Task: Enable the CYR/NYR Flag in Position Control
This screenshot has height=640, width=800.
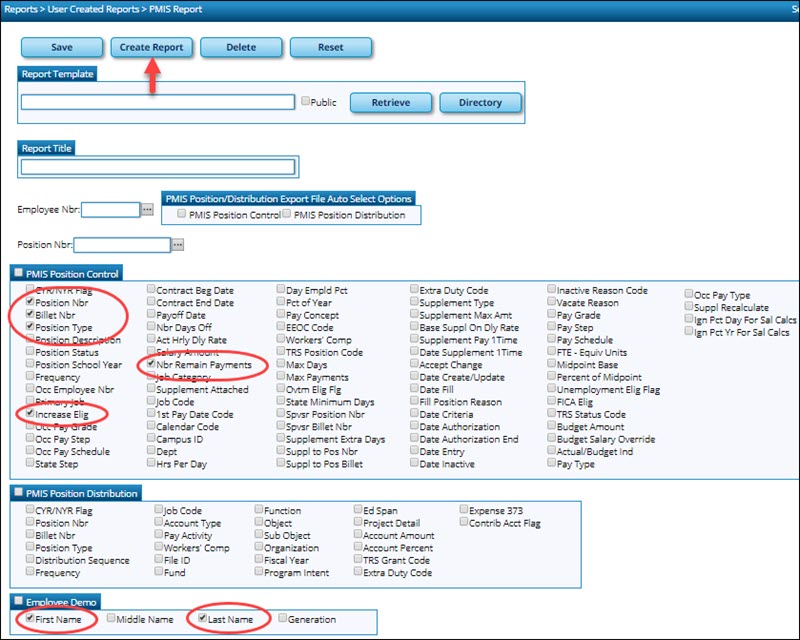Action: tap(28, 290)
